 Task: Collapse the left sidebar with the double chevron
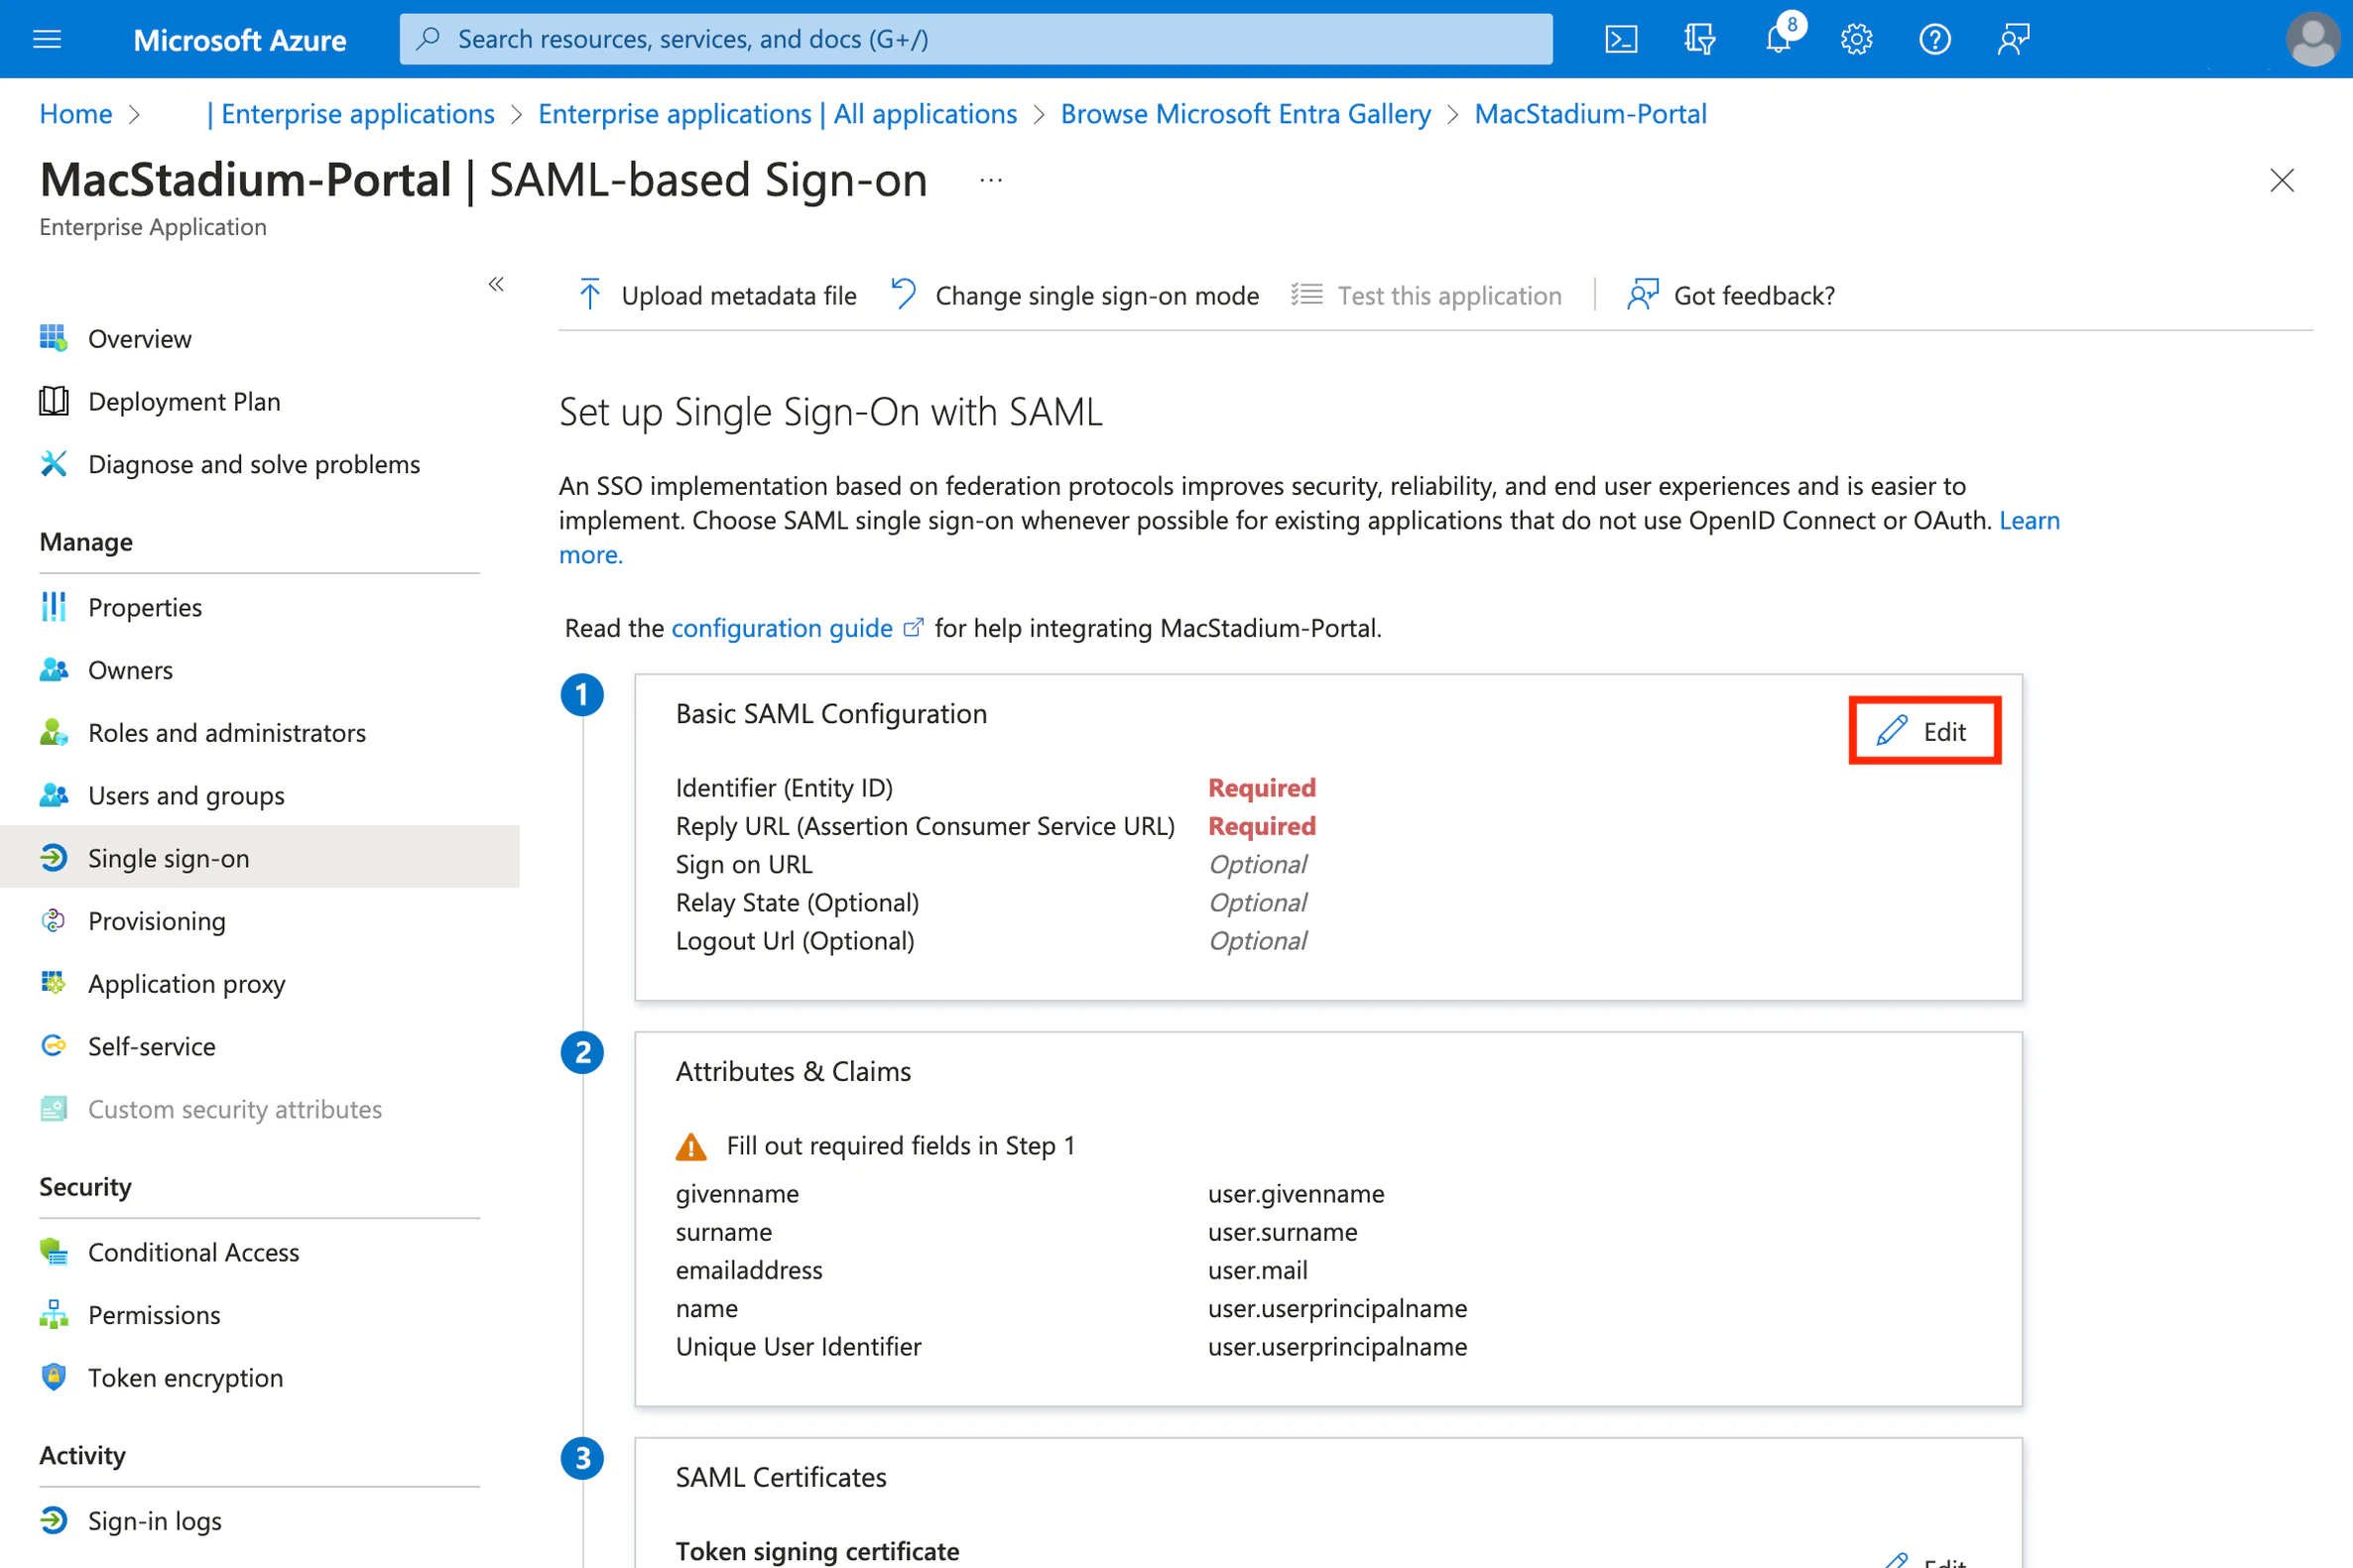pos(496,285)
